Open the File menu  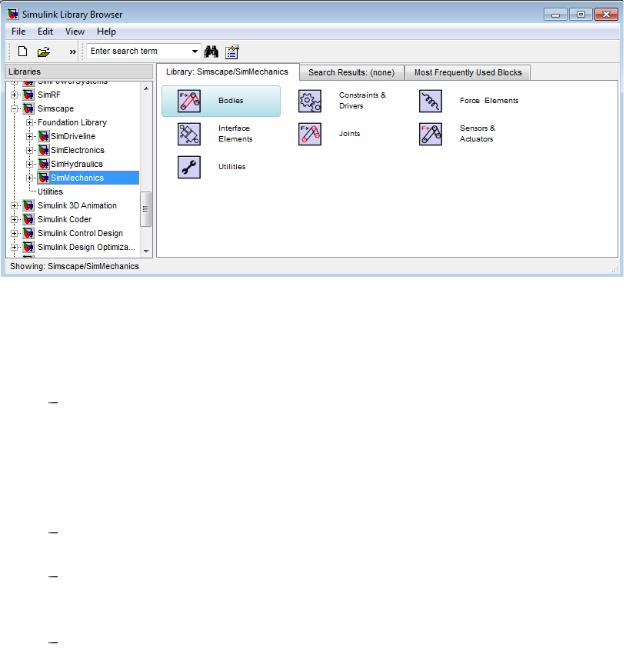point(18,32)
